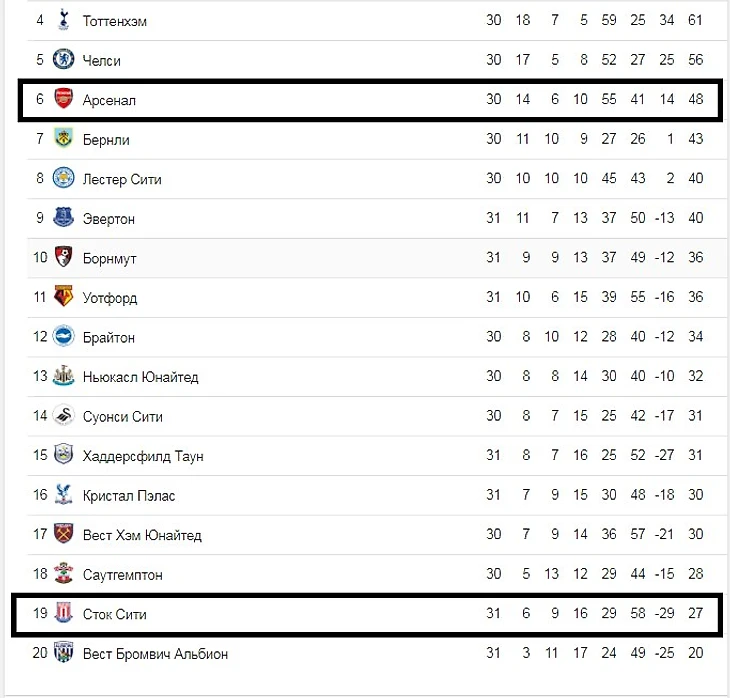The image size is (730, 698).
Task: Click the Crystal Palace crest icon
Action: coord(63,494)
